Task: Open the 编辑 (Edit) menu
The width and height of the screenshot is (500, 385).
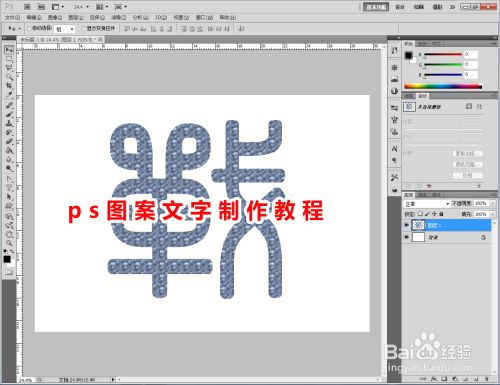Action: click(x=34, y=17)
